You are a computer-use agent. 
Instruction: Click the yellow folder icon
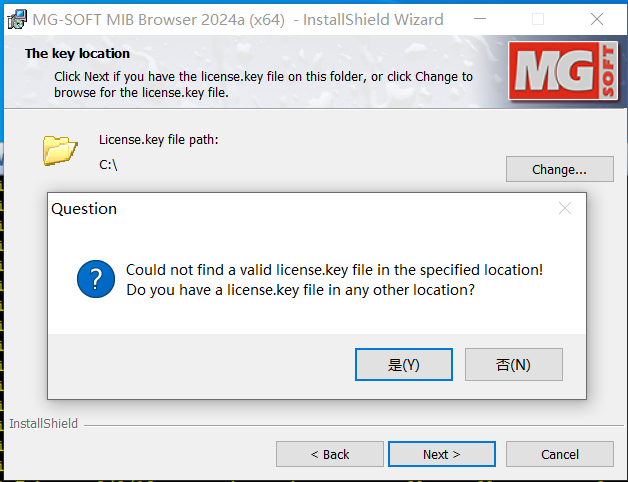pyautogui.click(x=60, y=151)
